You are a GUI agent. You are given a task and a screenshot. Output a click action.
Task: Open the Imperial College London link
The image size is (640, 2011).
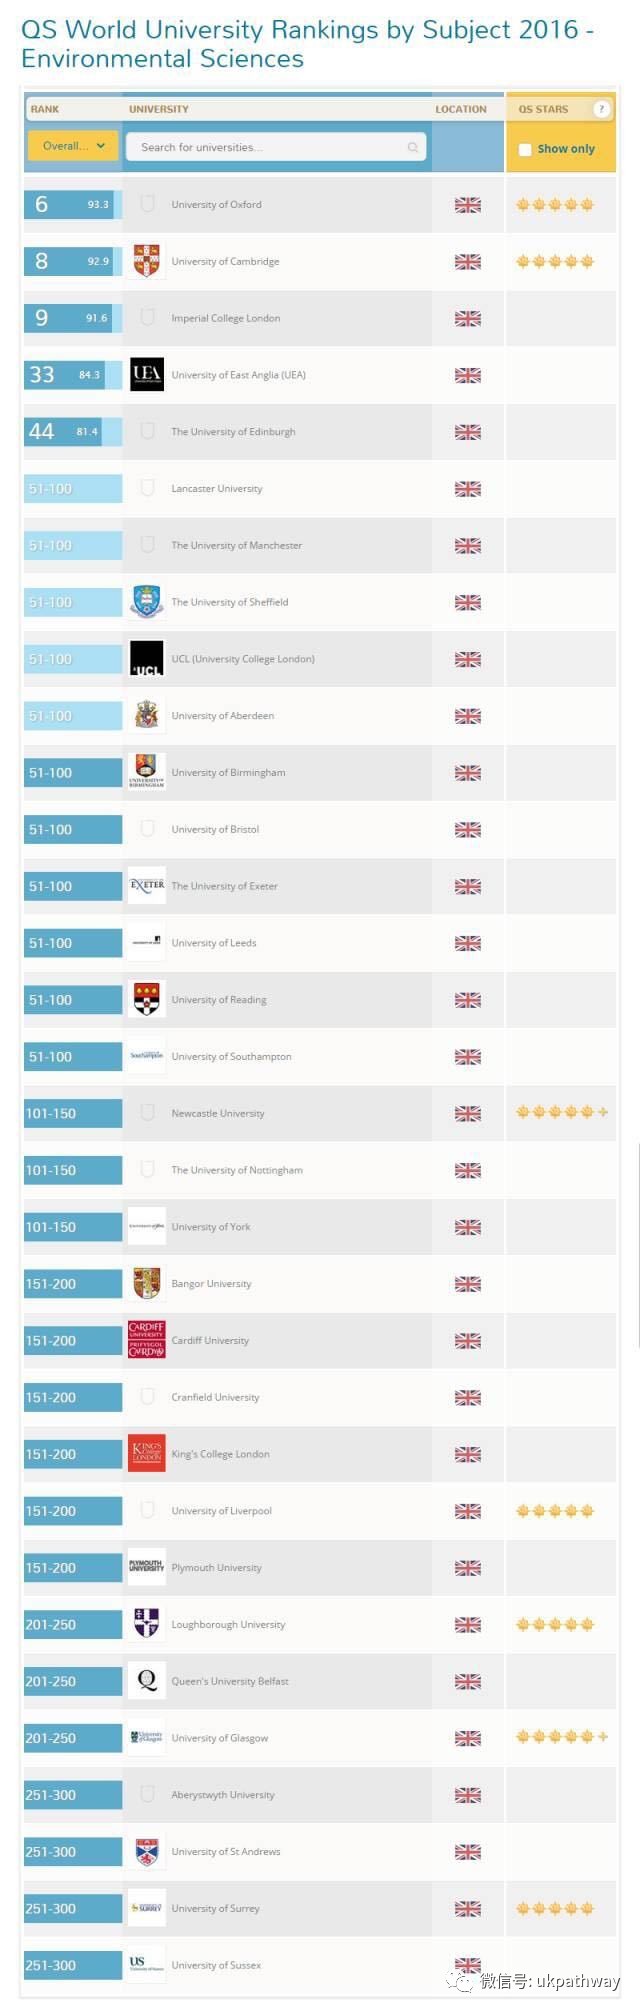pos(226,318)
